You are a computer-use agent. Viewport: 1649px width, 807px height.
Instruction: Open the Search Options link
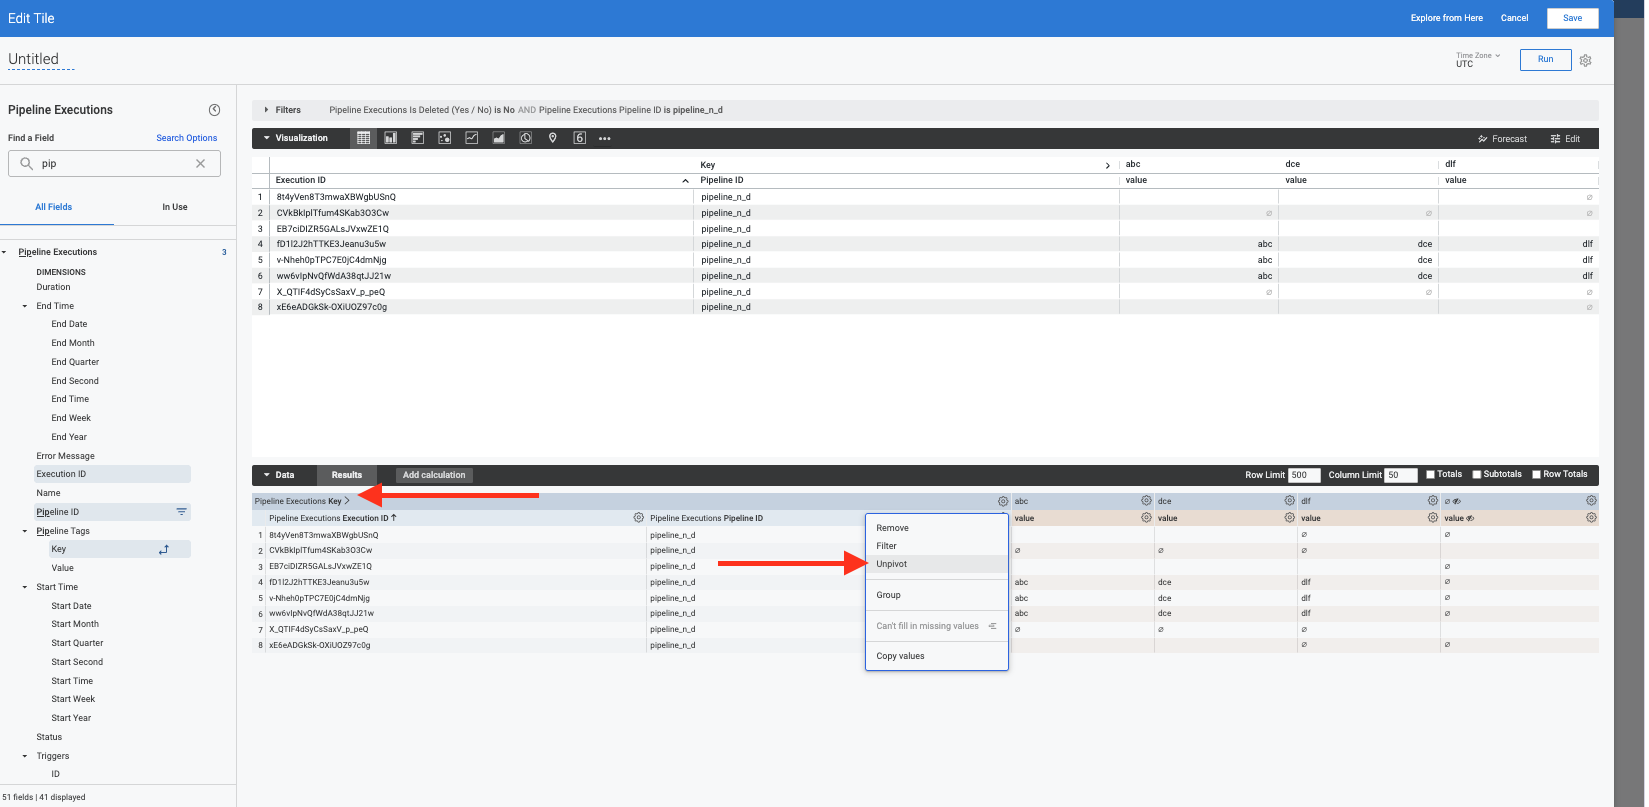186,138
